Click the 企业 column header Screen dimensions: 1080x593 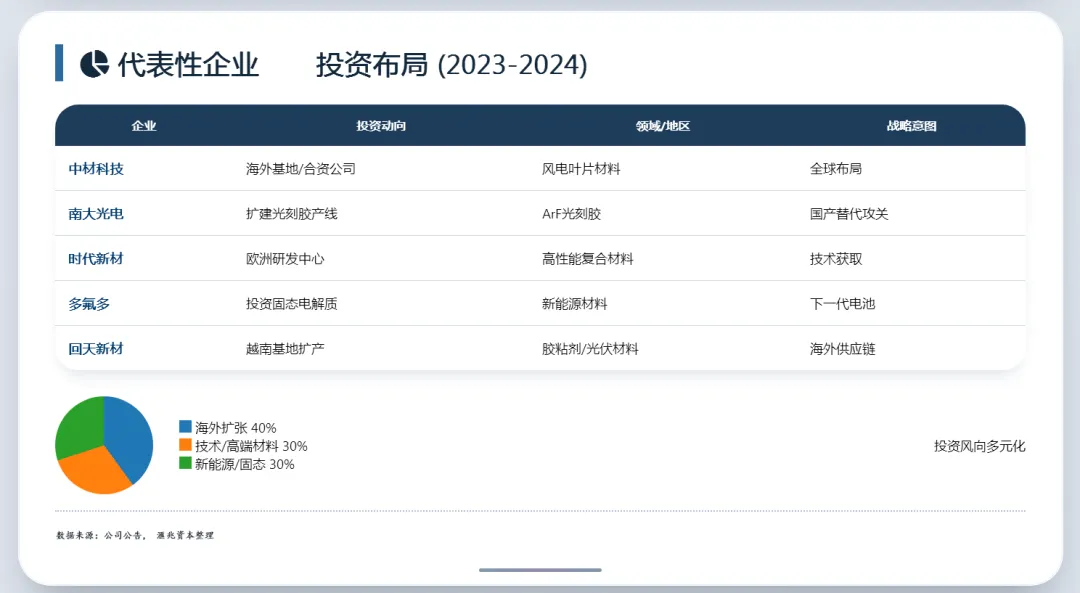click(144, 125)
